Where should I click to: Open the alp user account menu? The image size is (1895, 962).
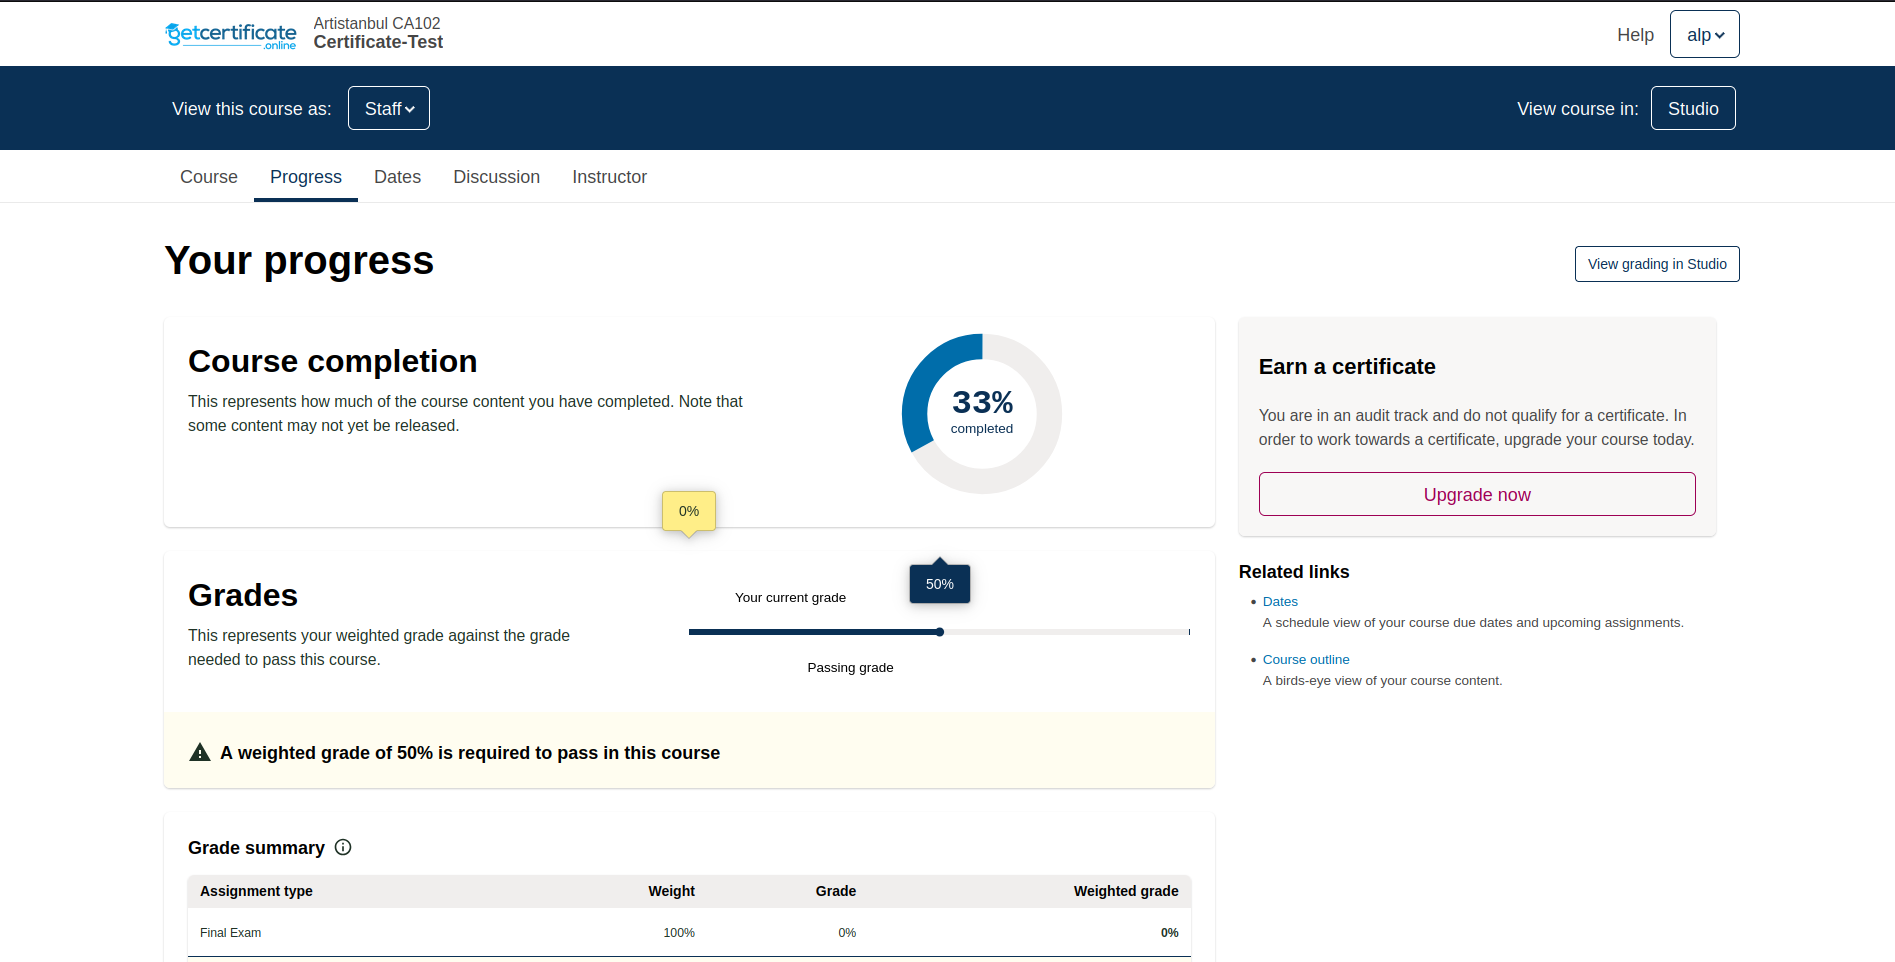tap(1704, 34)
